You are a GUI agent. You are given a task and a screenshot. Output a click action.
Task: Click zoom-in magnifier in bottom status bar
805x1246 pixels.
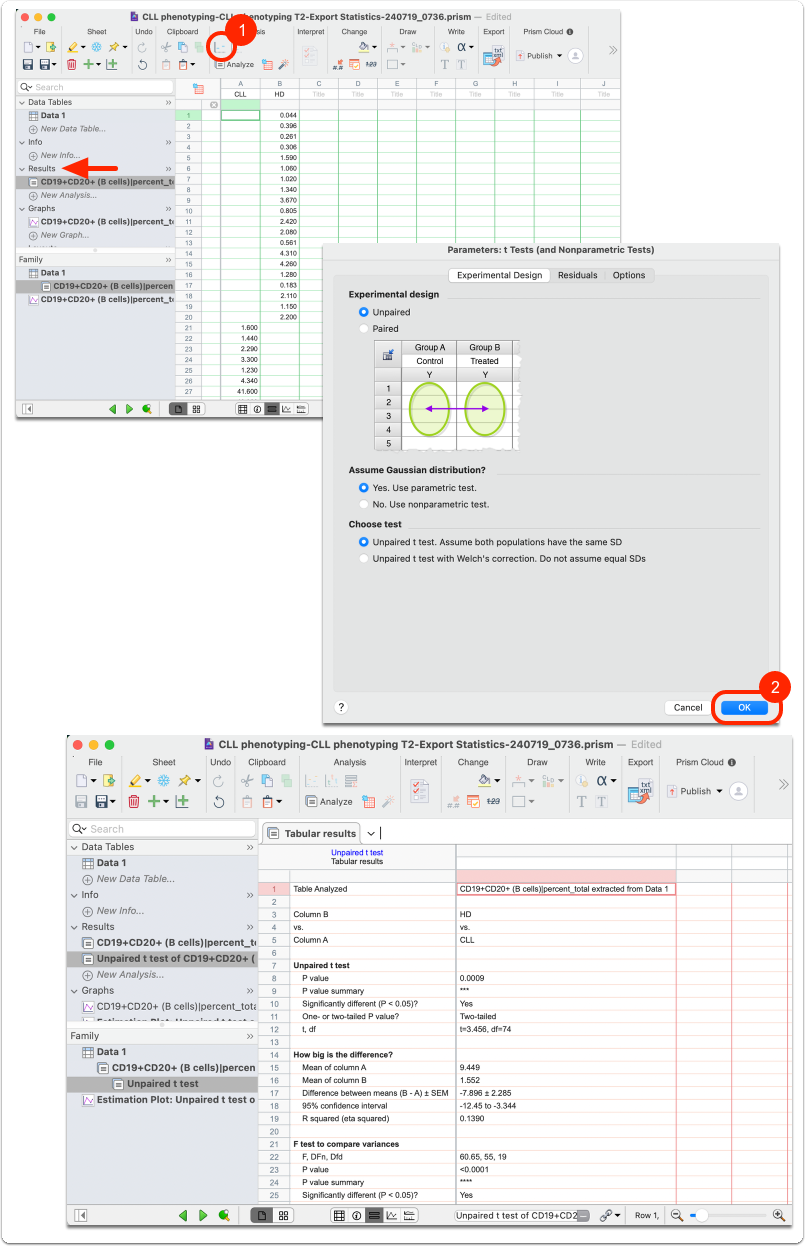tap(779, 1215)
